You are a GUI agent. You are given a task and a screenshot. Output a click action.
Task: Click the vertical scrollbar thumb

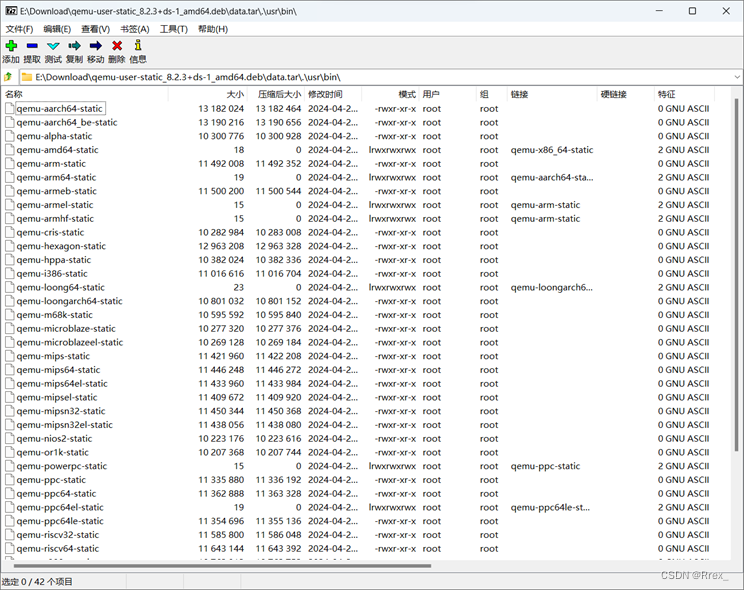click(737, 275)
